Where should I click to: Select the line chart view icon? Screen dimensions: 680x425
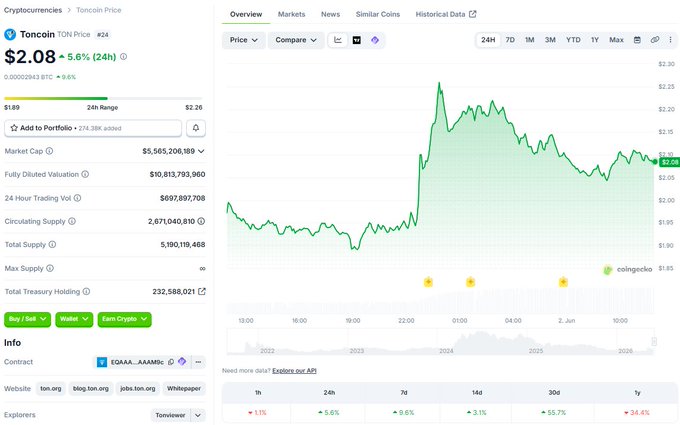tap(338, 40)
